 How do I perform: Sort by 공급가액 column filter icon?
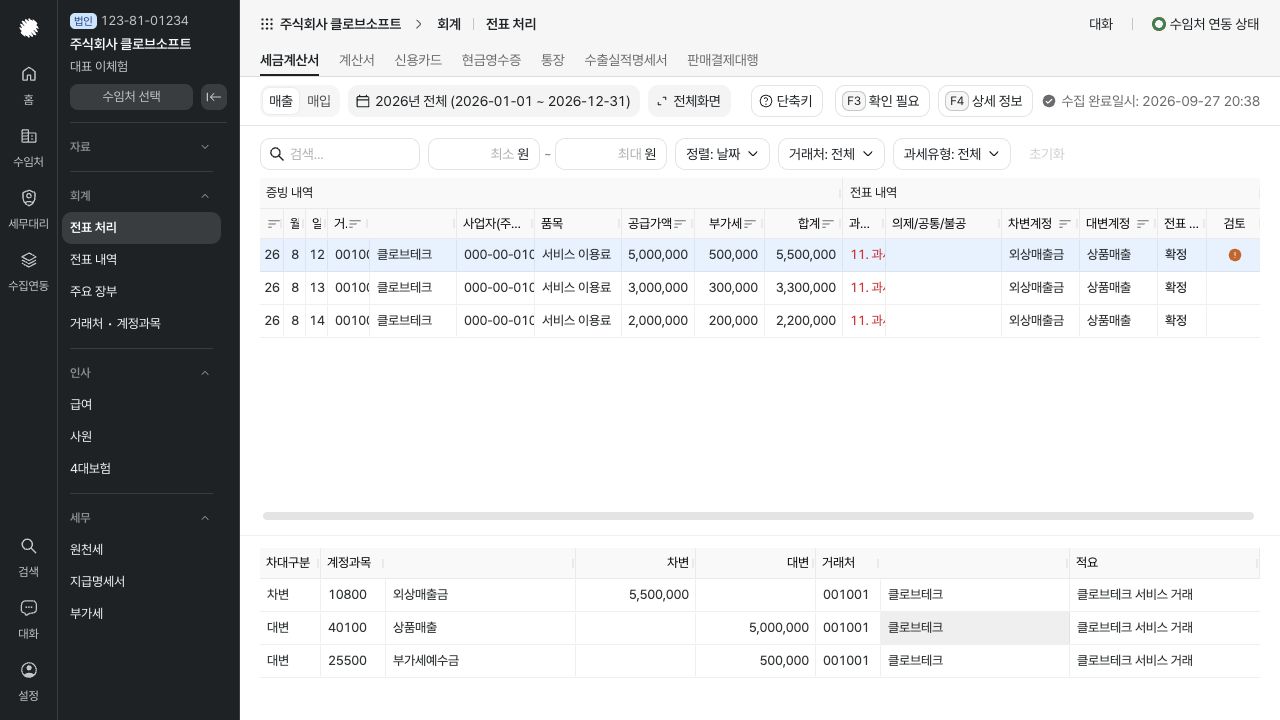[x=680, y=224]
